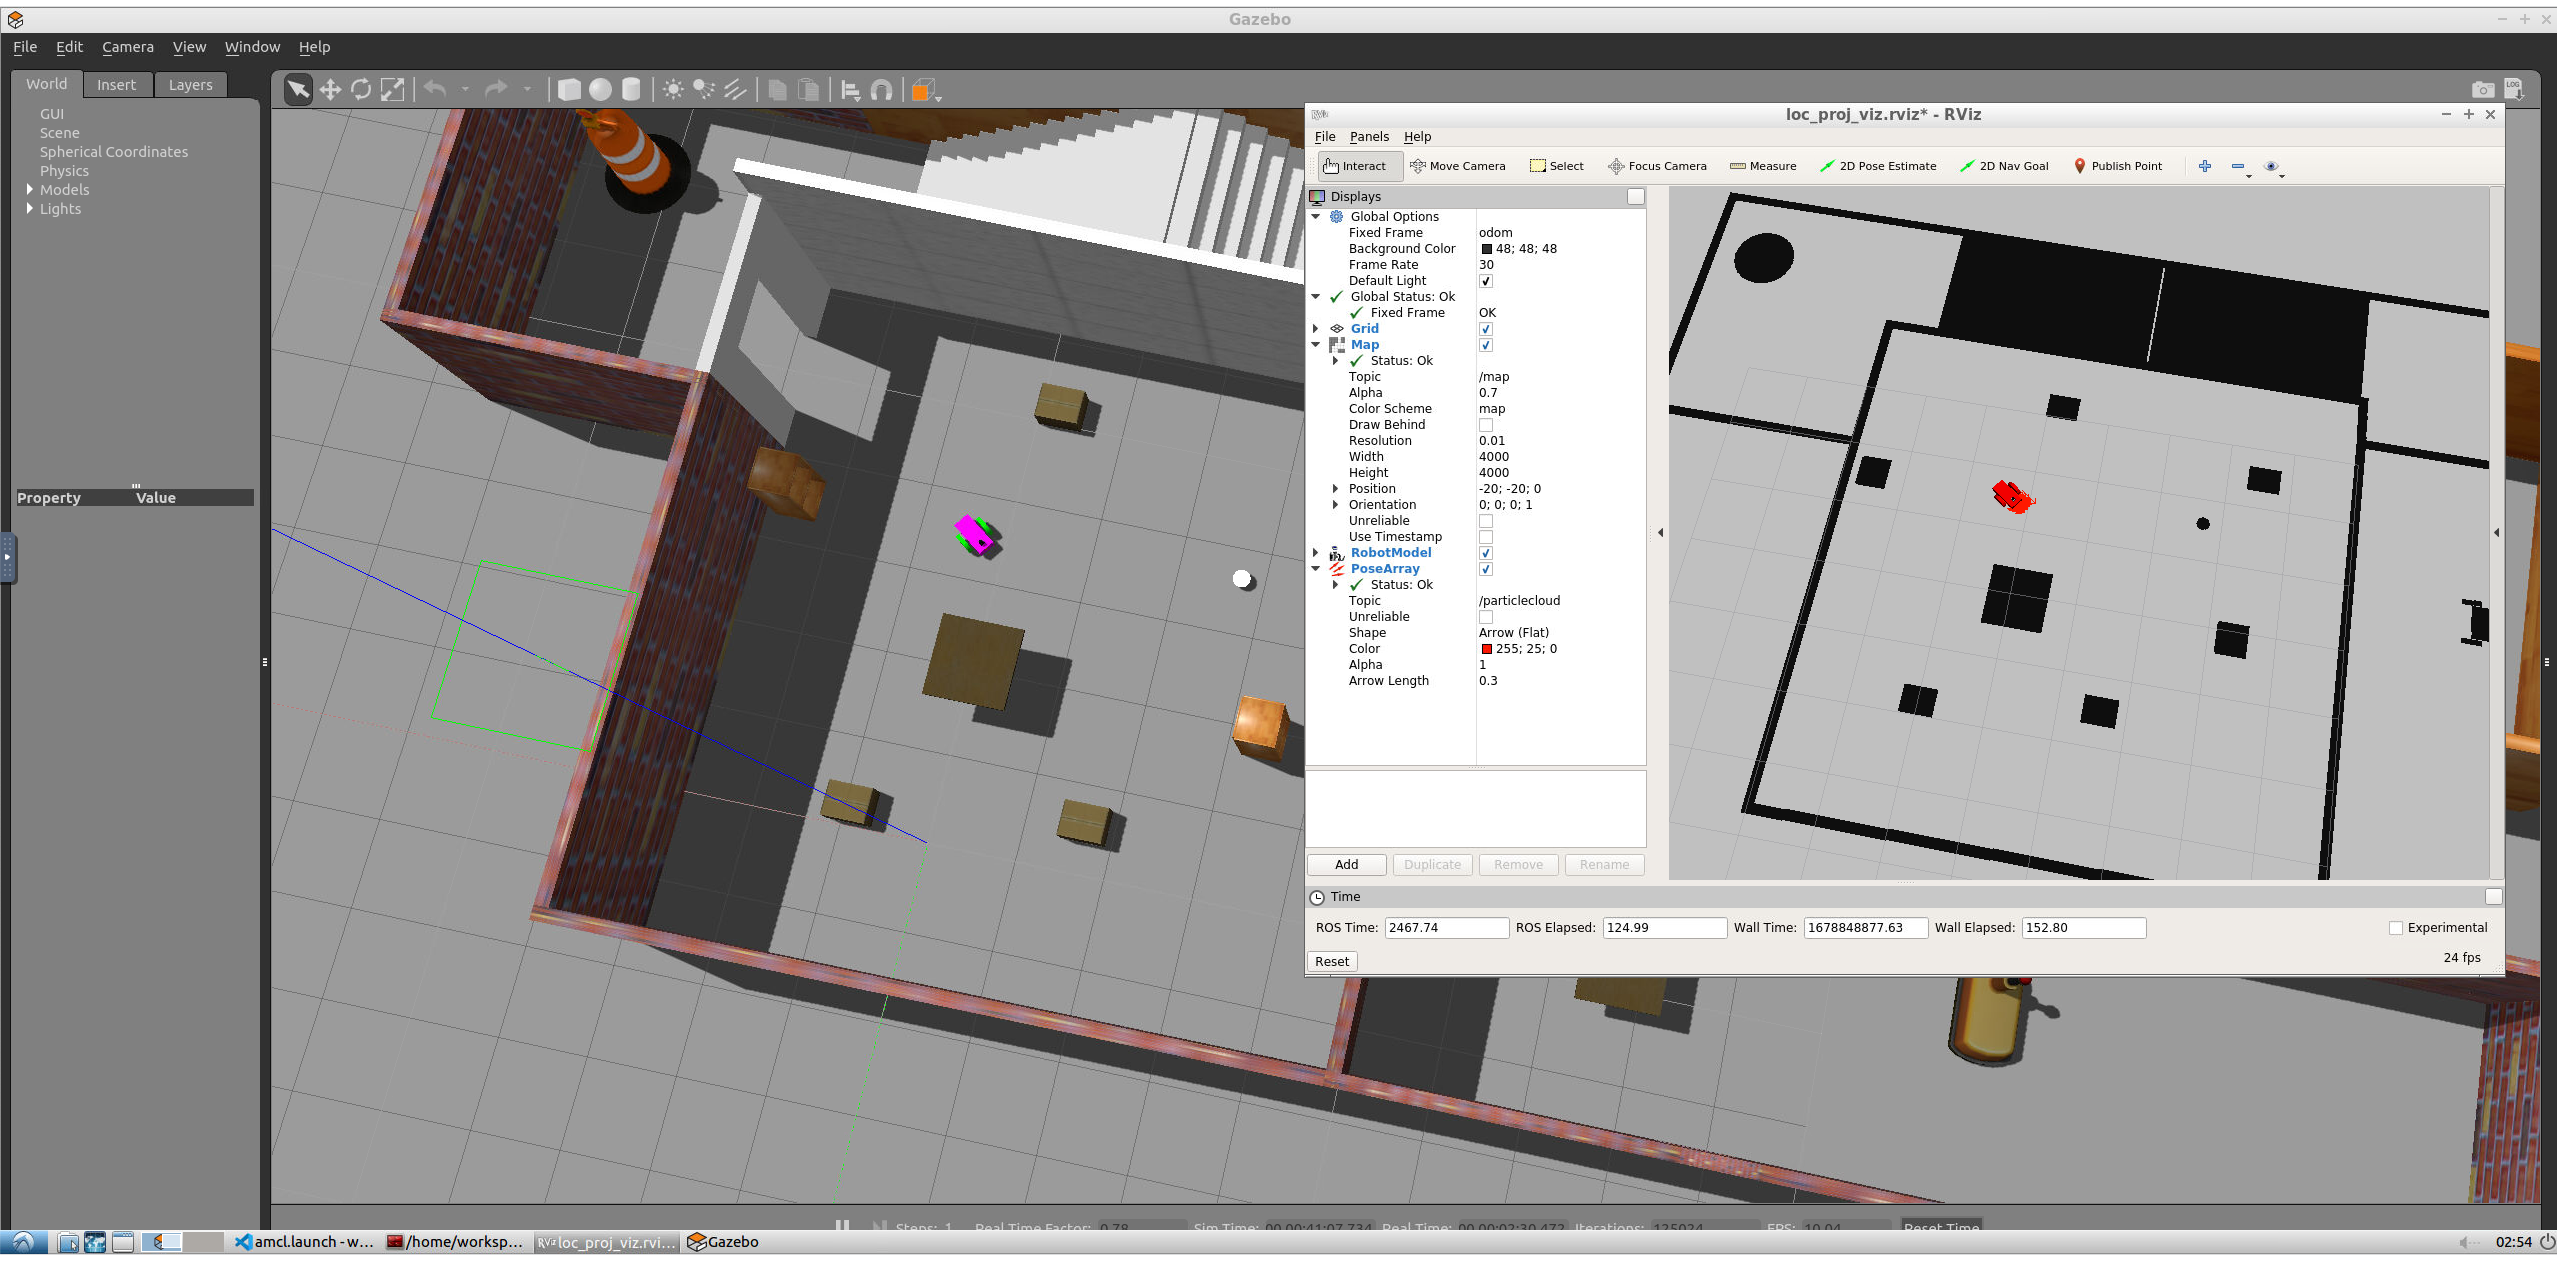Viewport: 2557px width, 1261px height.
Task: Open the RViz Help menu
Action: tap(1417, 137)
